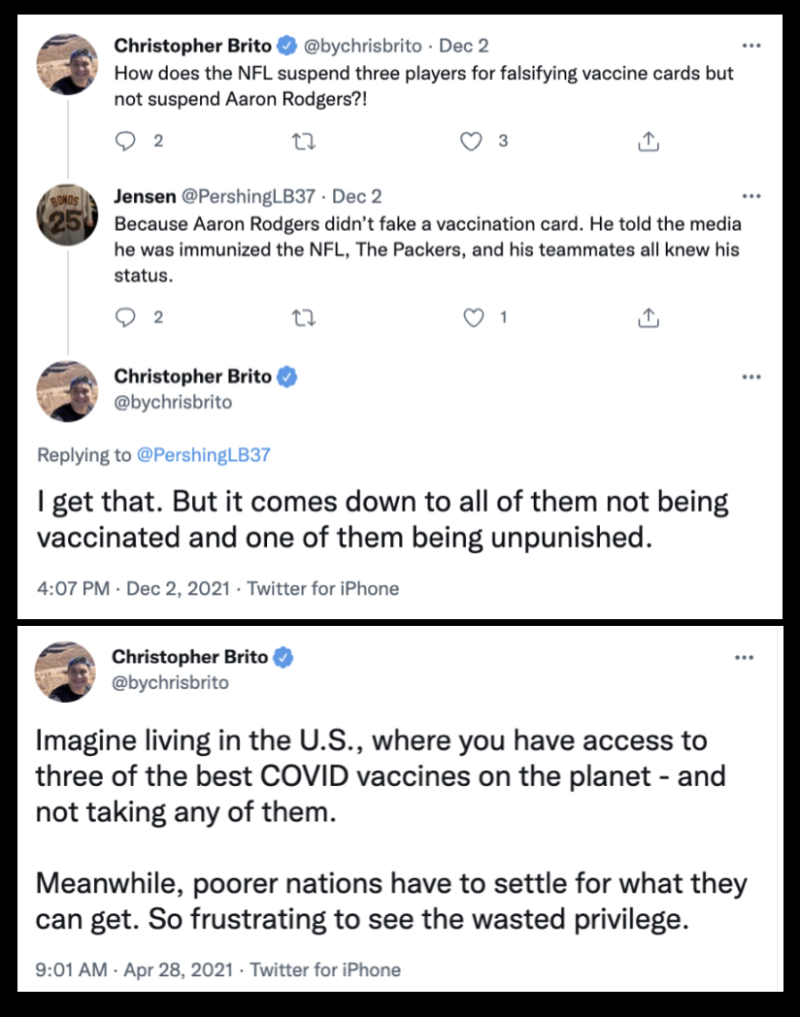Reply to the first NFL suspension tweet

coord(126,142)
